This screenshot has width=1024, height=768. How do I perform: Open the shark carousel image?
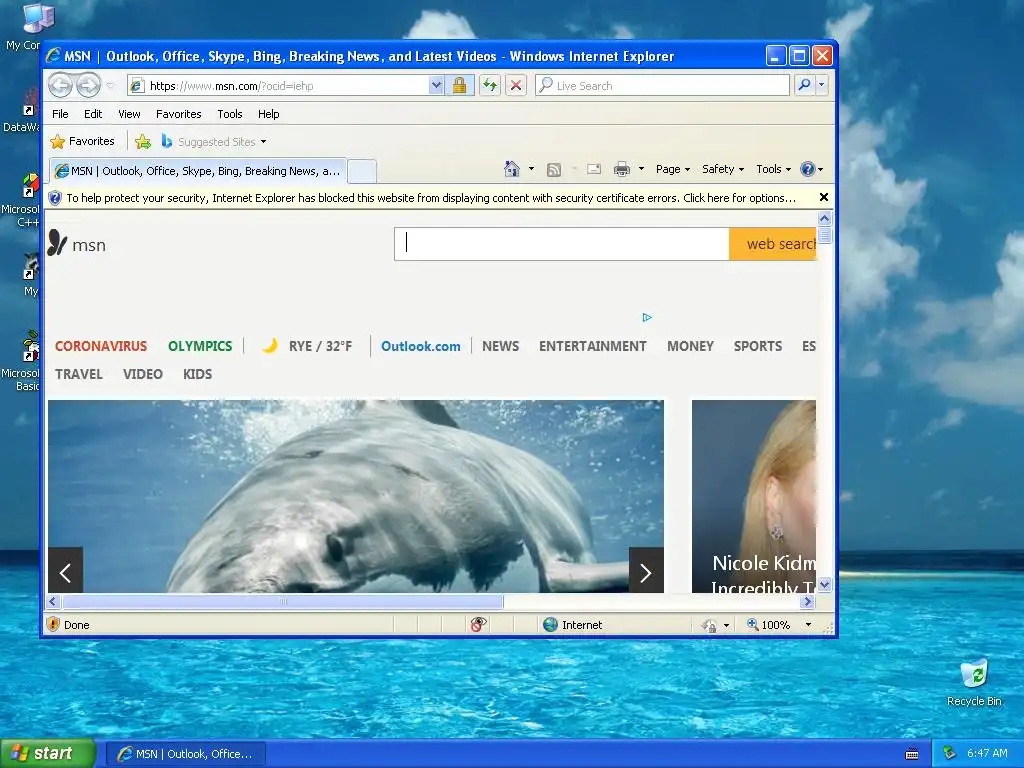click(x=356, y=496)
